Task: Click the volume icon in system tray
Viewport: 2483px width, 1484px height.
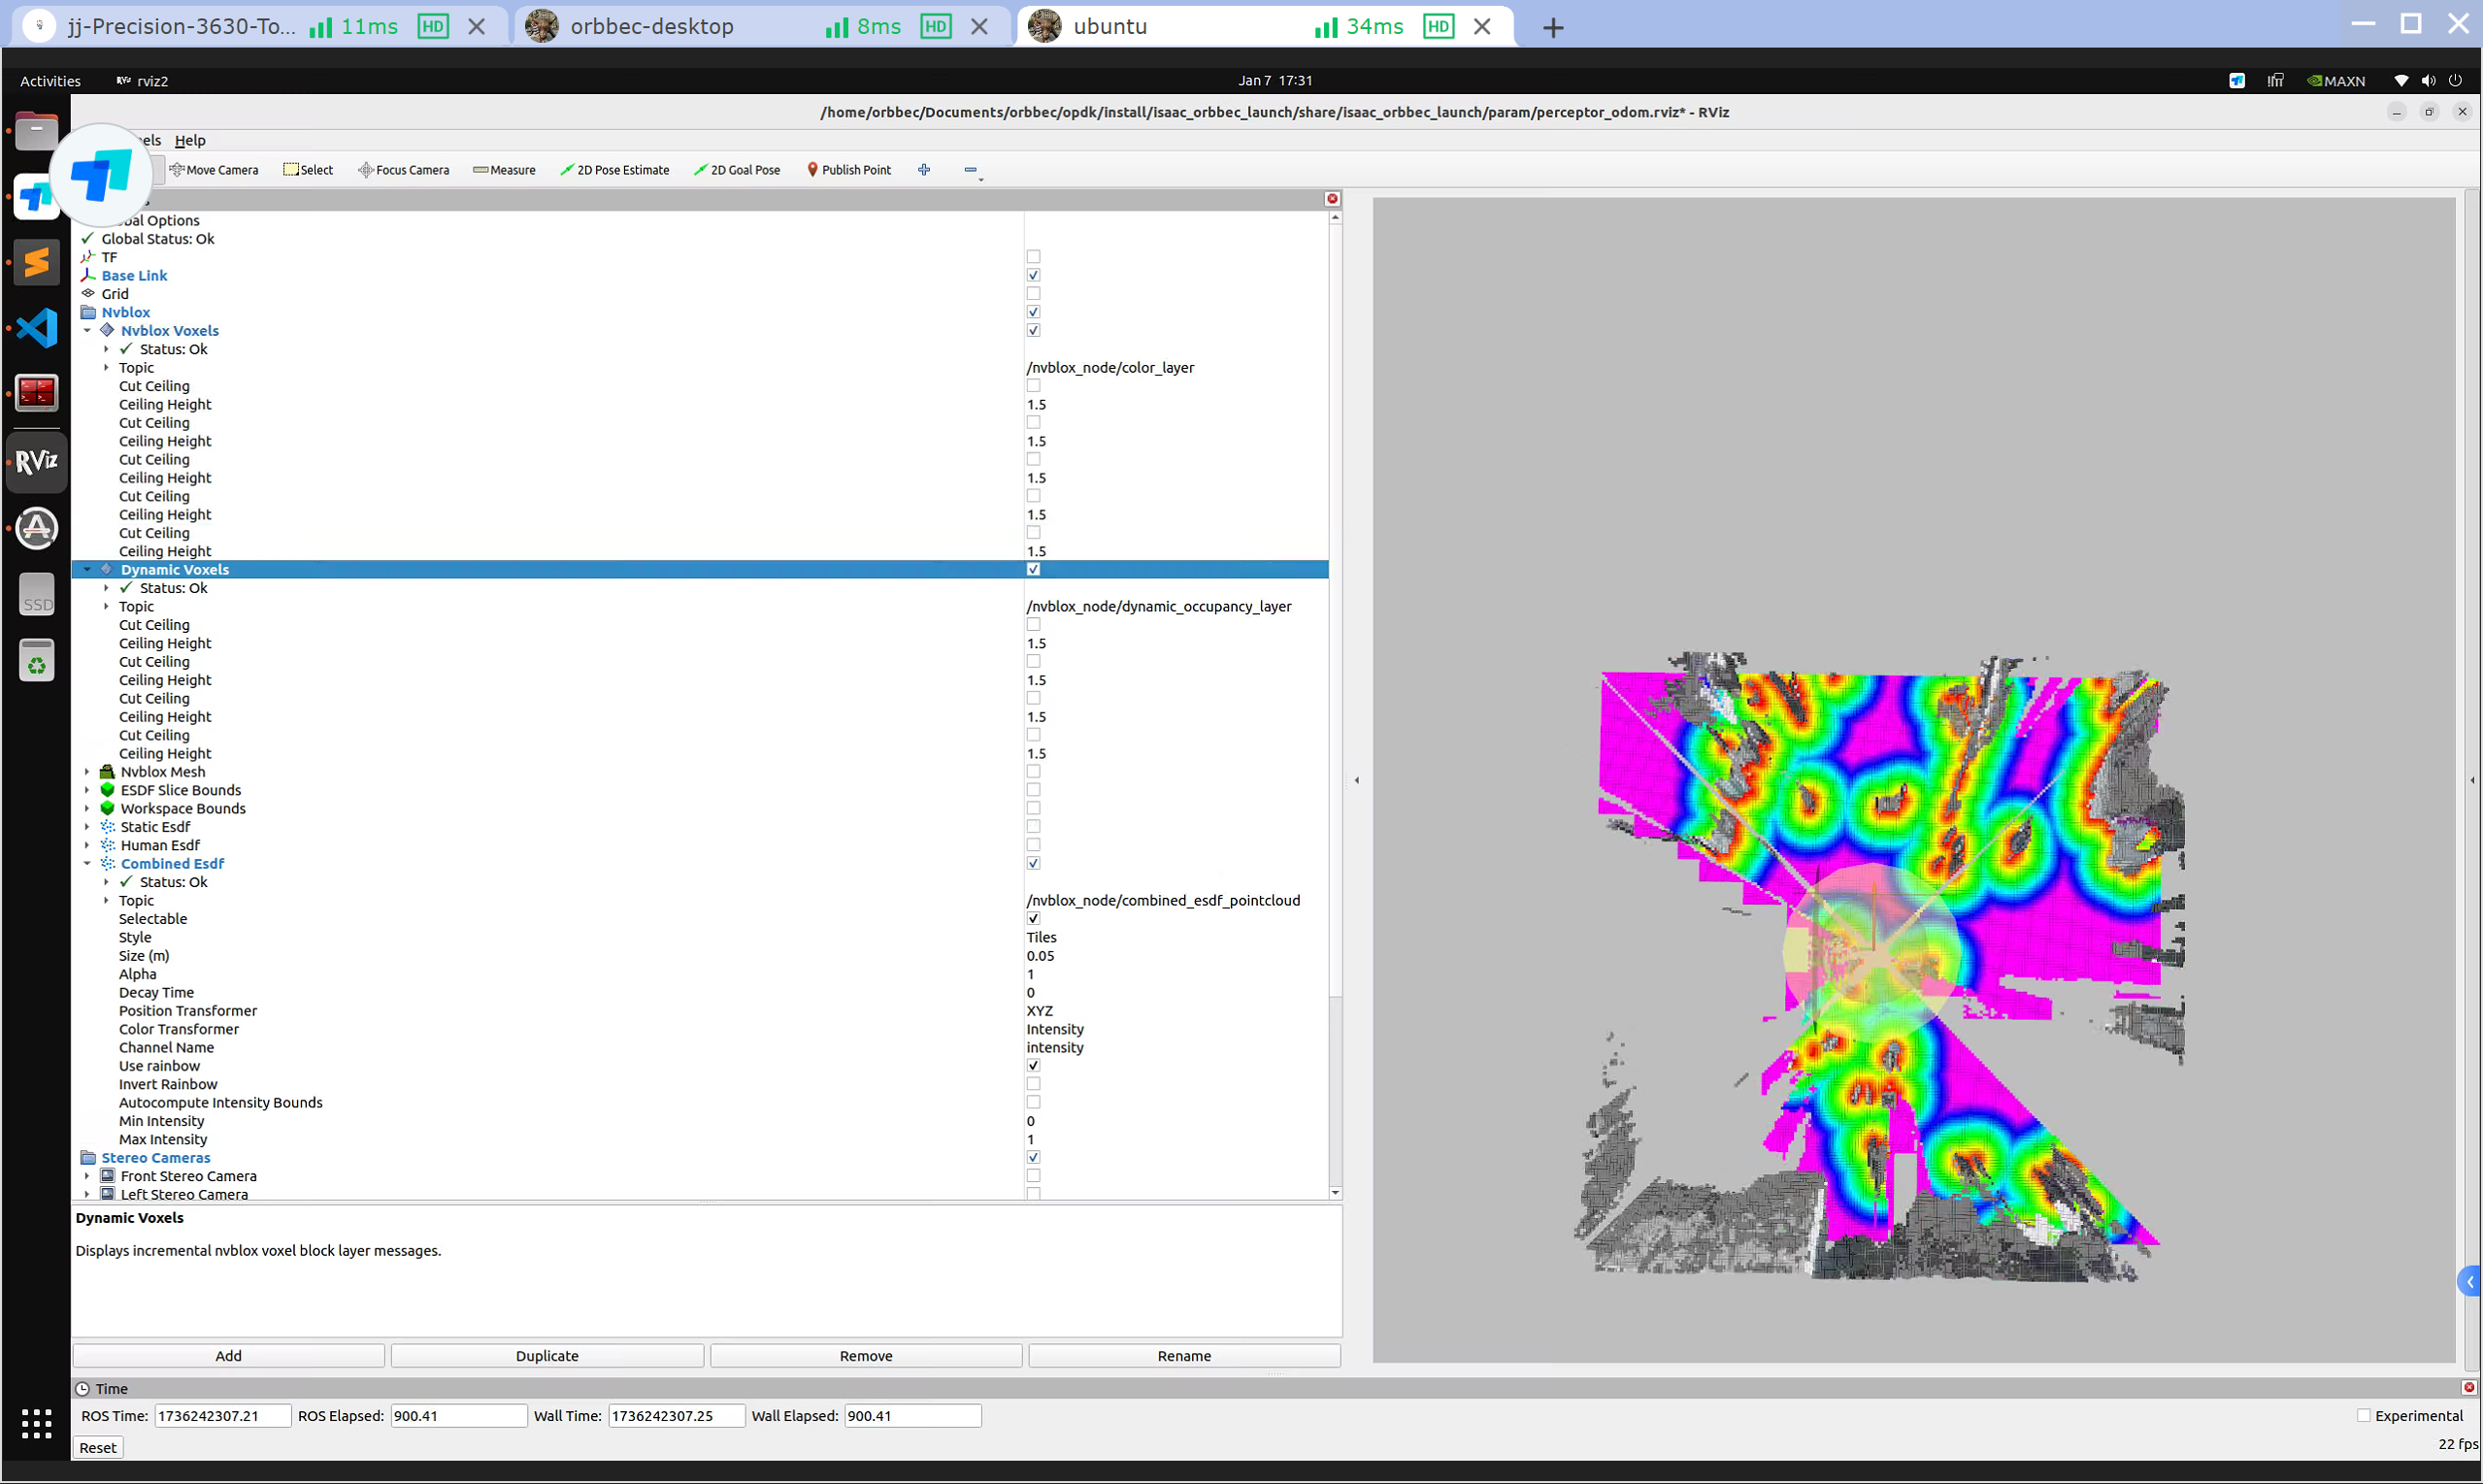Action: (x=2428, y=81)
